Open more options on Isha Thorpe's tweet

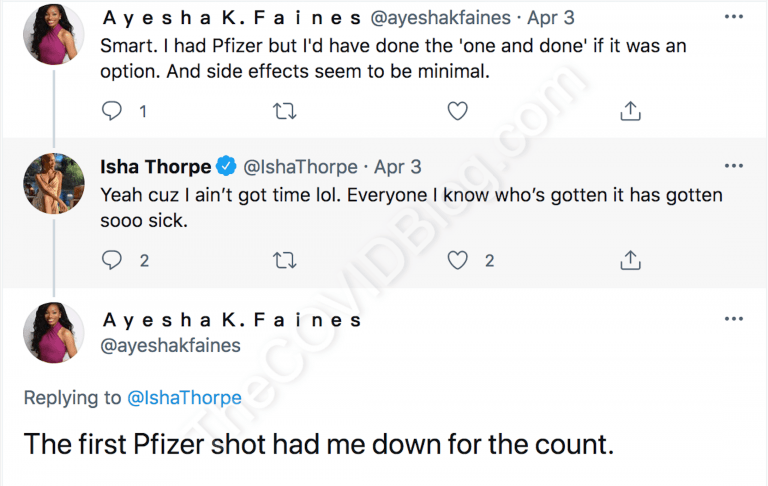(x=733, y=165)
